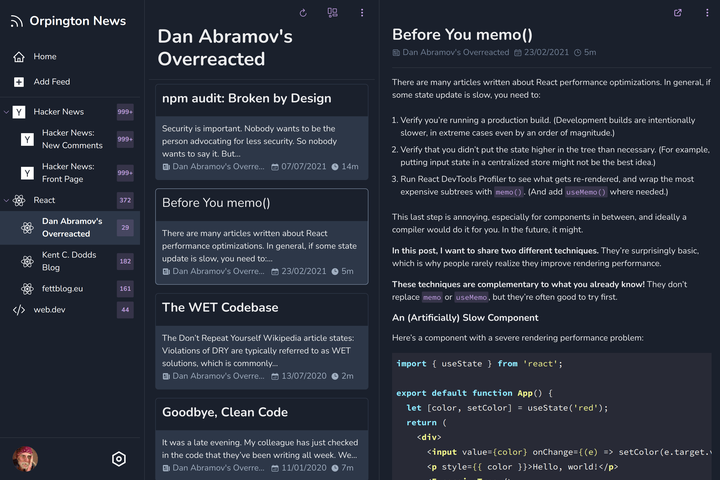Open Hacker News: New Comments feed
The width and height of the screenshot is (720, 480).
[x=70, y=139]
